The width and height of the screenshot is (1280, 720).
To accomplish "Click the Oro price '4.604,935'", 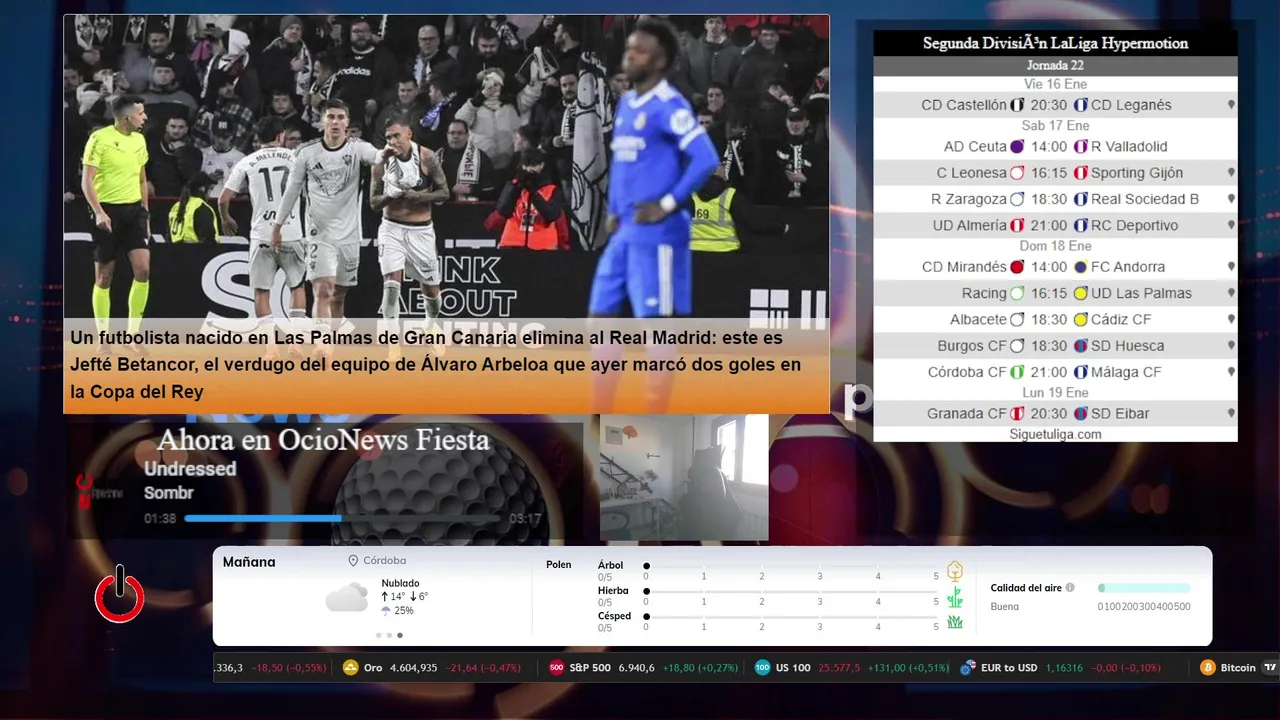I will click(x=414, y=668).
